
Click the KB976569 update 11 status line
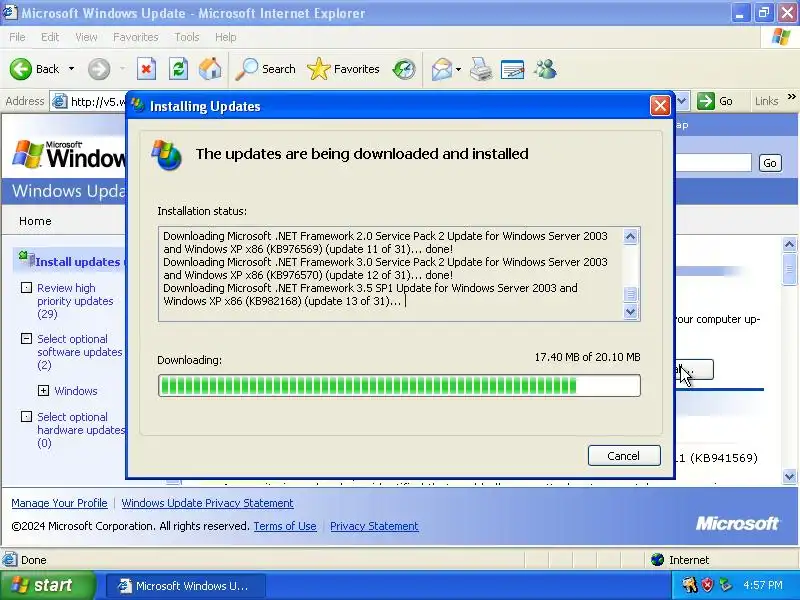[x=385, y=242]
